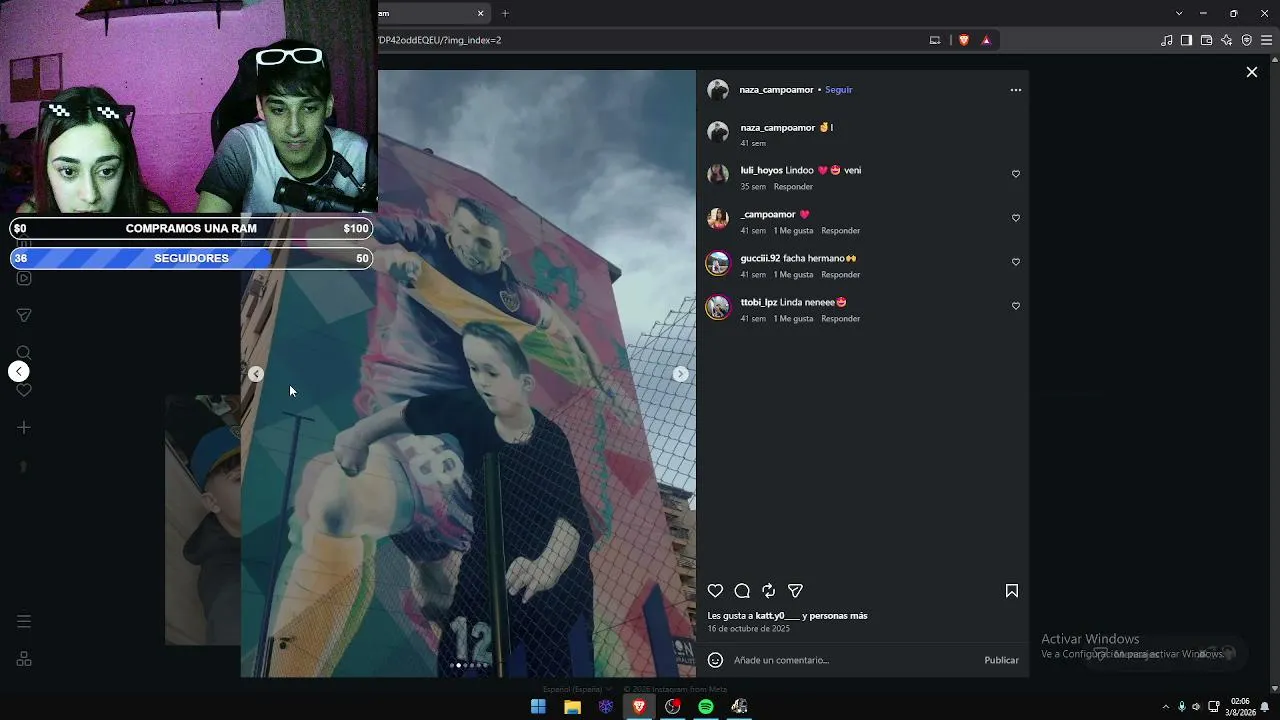The height and width of the screenshot is (720, 1280).
Task: Follow naza_campoamor with the Seguir link
Action: (839, 90)
